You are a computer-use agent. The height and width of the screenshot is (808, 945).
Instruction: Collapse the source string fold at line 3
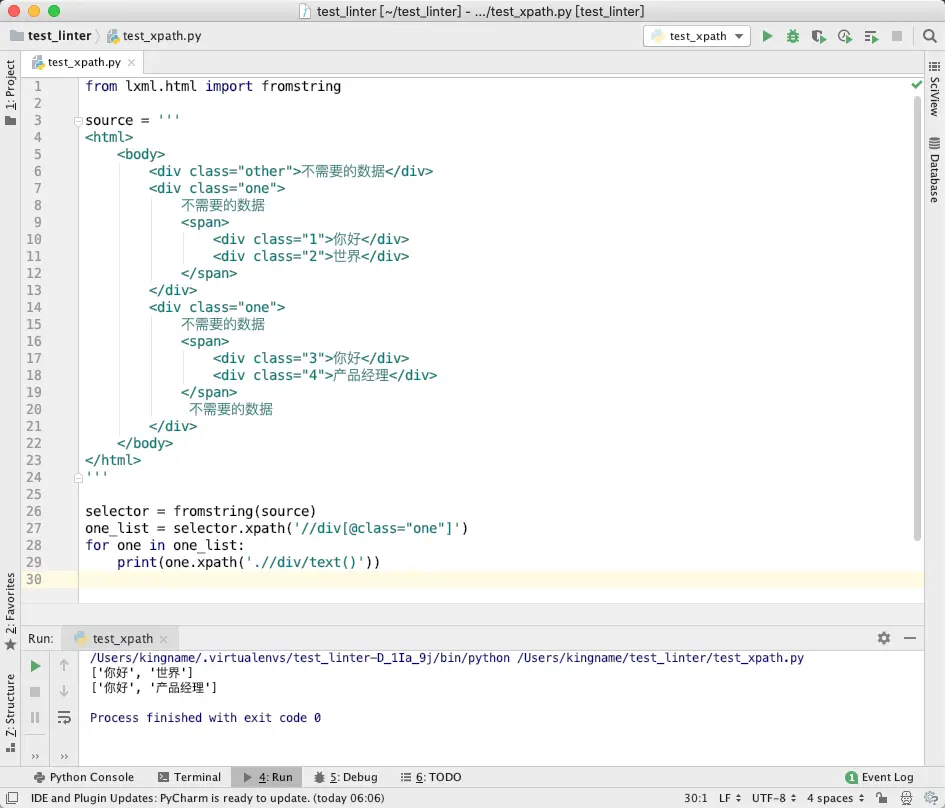pyautogui.click(x=78, y=121)
